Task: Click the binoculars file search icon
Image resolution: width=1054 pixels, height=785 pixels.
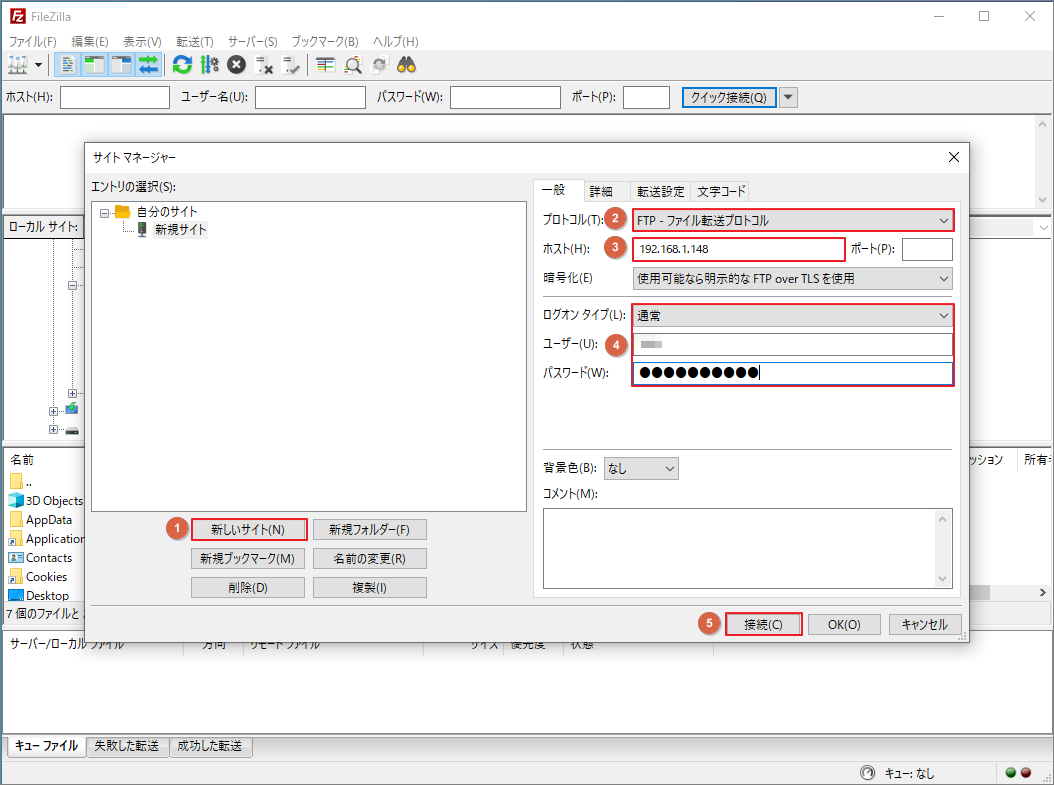Action: pos(407,65)
